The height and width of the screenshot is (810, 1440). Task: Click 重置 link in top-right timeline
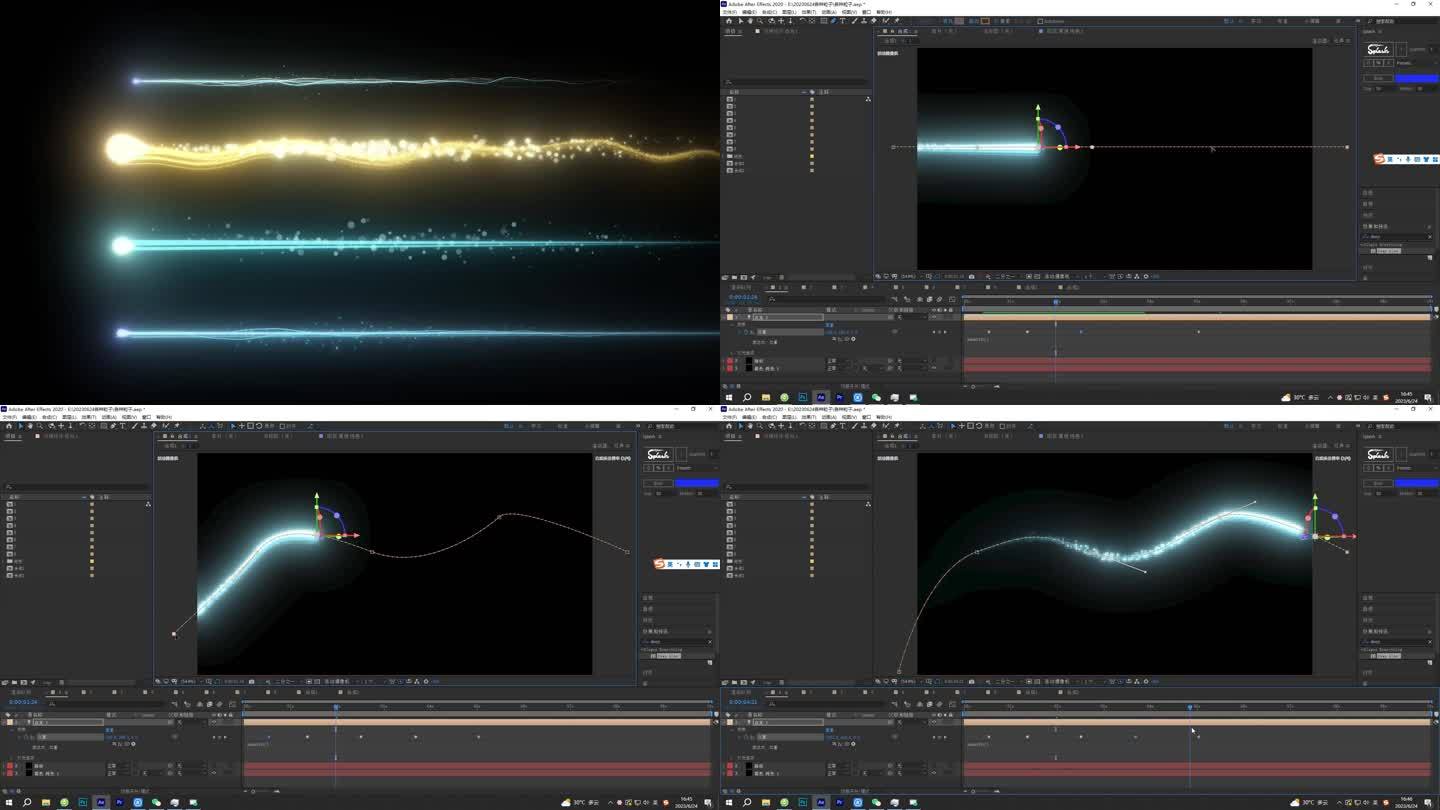[830, 325]
